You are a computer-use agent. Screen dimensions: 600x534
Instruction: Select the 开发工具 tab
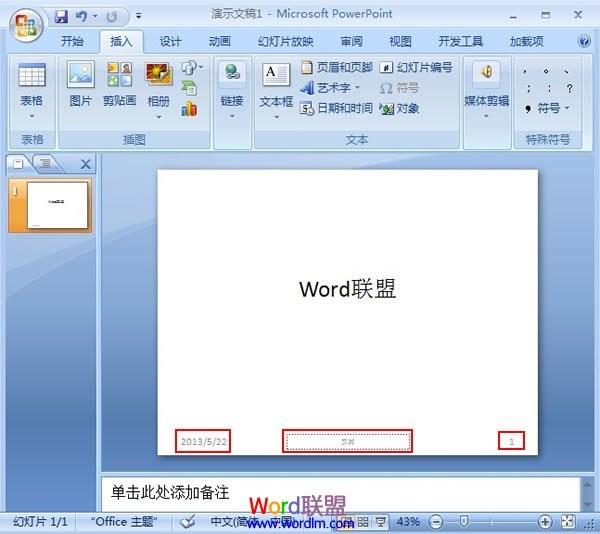(460, 41)
